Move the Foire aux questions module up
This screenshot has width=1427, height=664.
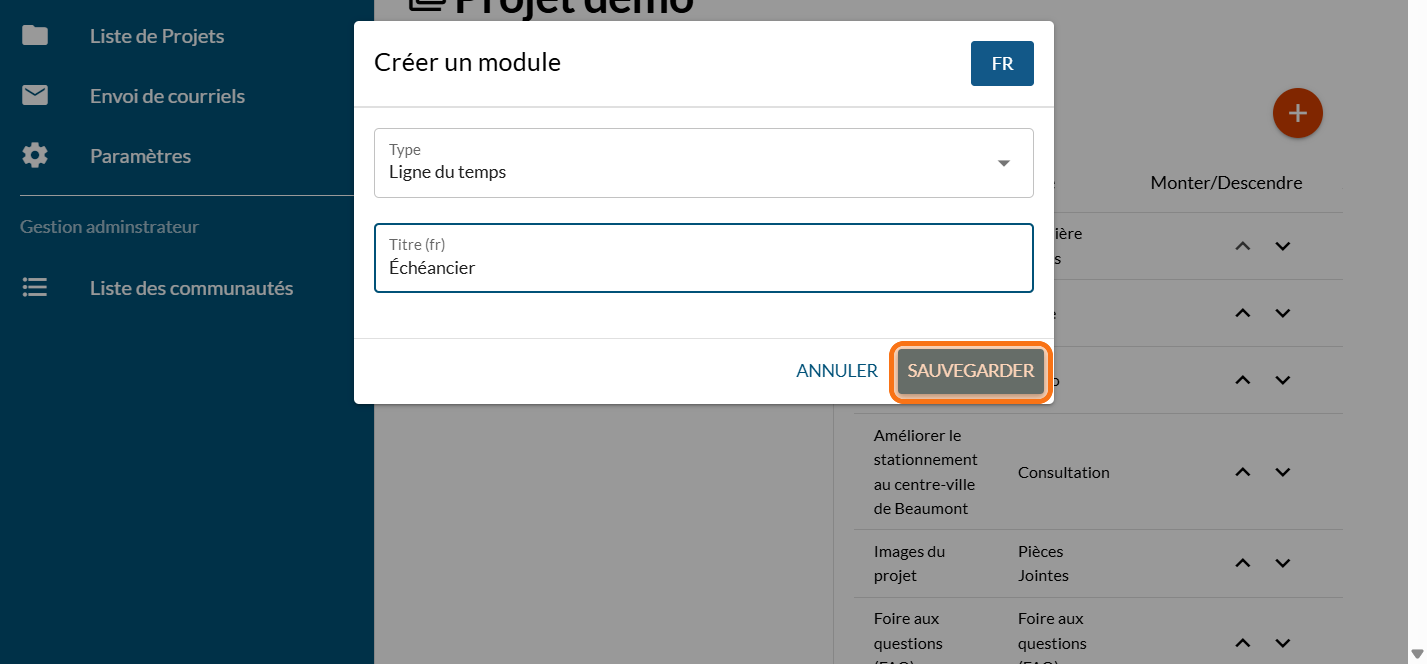tap(1243, 643)
